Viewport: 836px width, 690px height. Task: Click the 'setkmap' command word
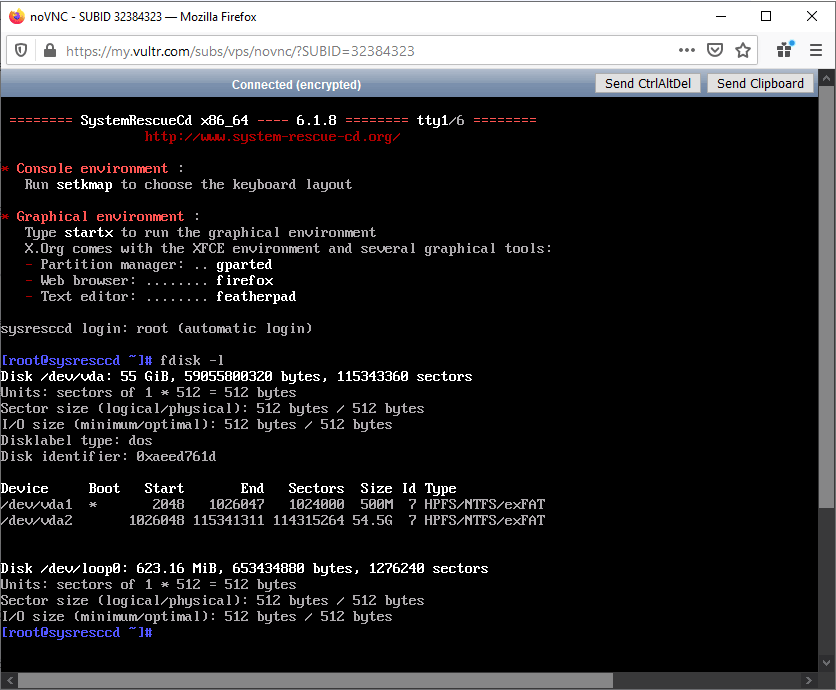tap(84, 185)
